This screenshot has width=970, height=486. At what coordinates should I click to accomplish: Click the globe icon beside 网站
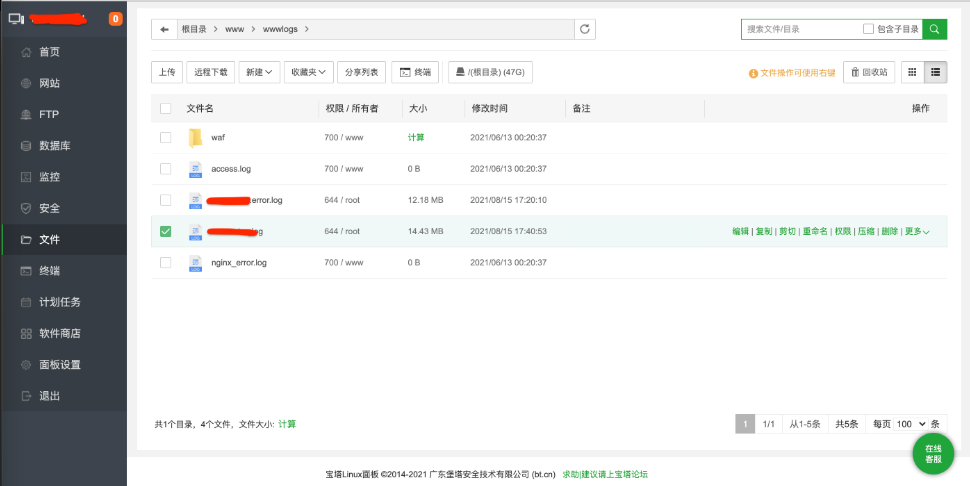pos(26,83)
